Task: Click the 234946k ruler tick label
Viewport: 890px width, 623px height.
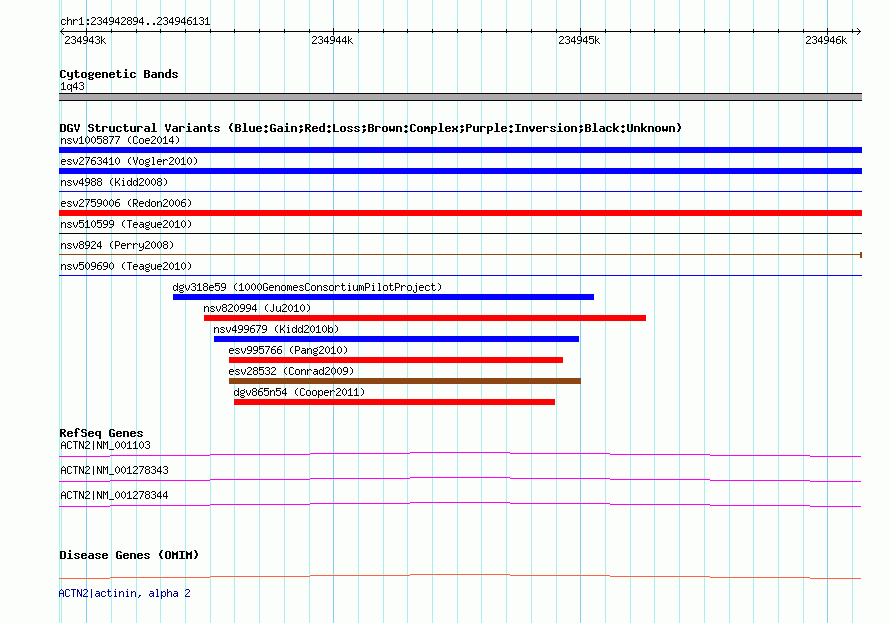Action: (x=826, y=40)
